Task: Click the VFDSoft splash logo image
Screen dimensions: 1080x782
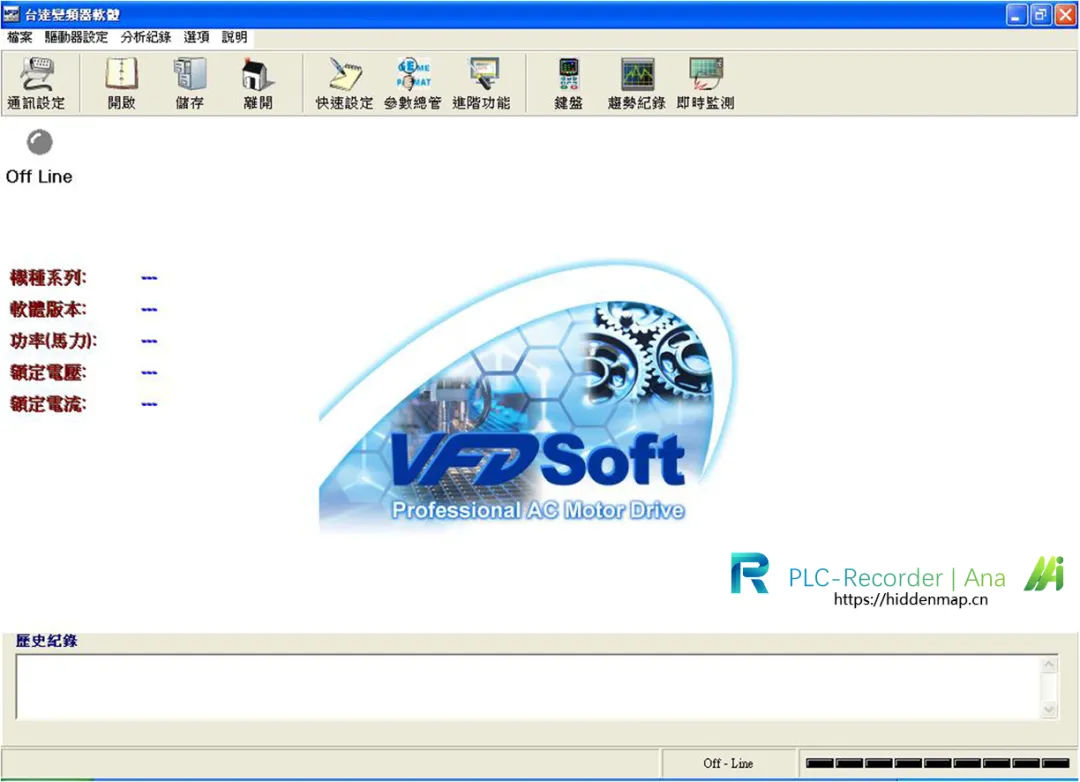Action: (528, 398)
